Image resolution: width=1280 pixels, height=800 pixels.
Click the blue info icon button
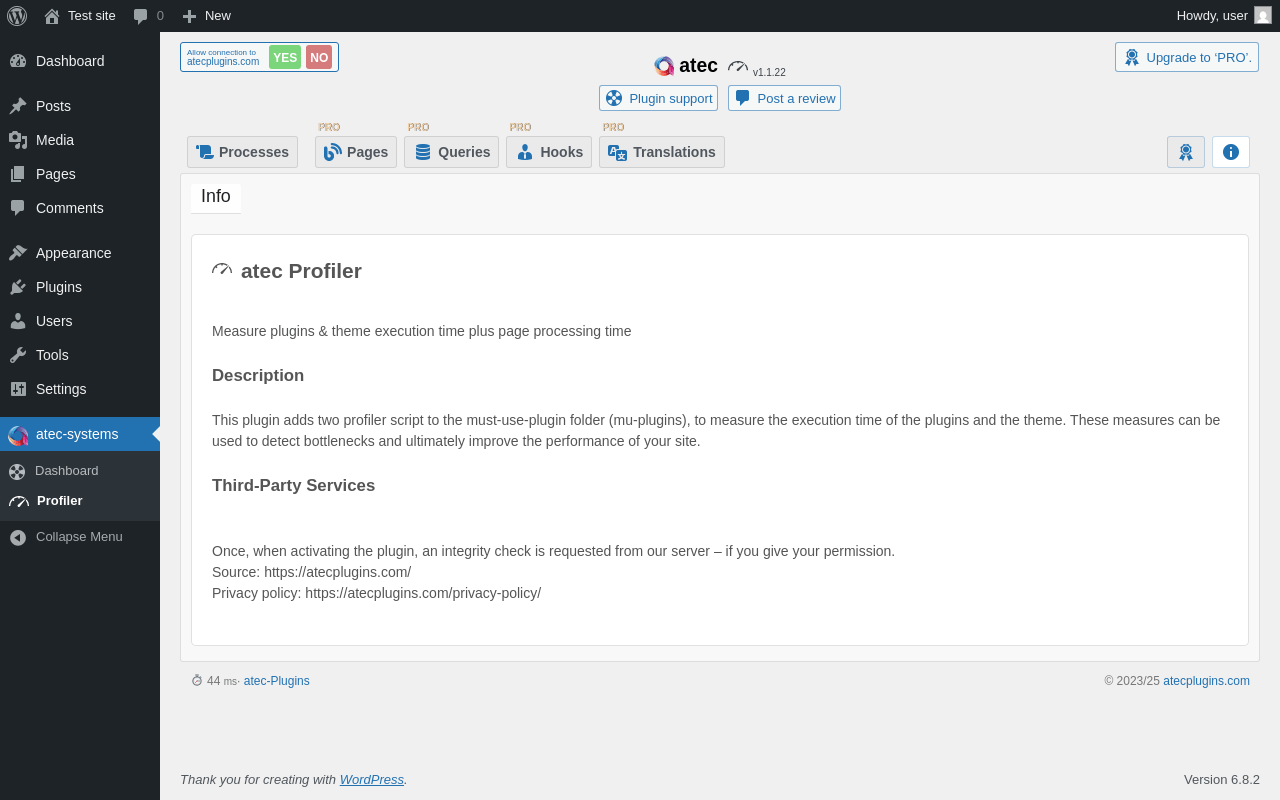(1230, 152)
